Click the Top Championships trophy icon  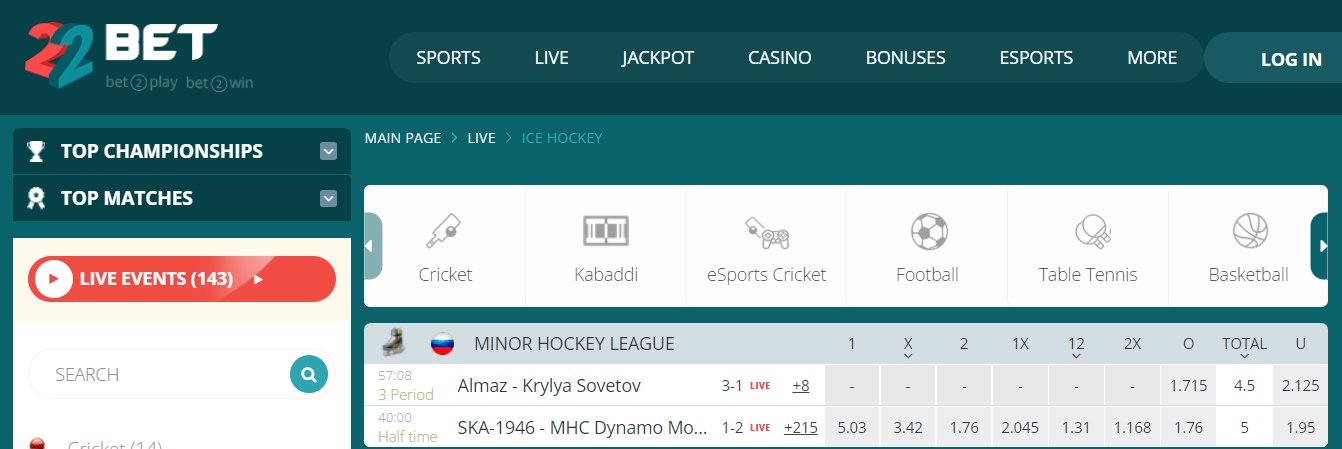[x=37, y=152]
